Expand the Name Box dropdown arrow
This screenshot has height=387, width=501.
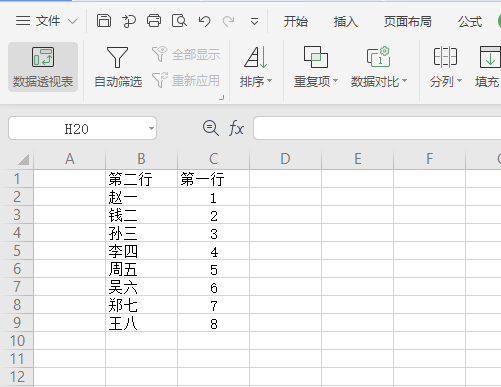pos(151,129)
